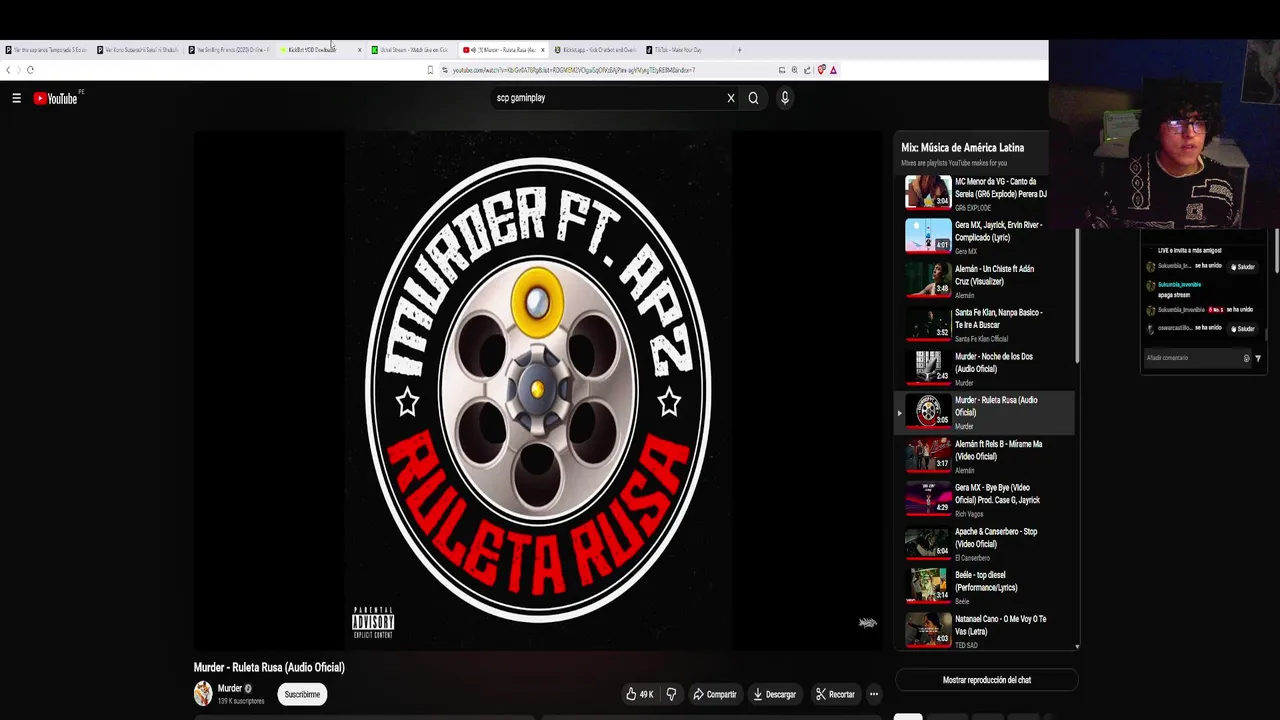Play Gera MX - Bye Bye video
Image resolution: width=1280 pixels, height=720 pixels.
click(x=984, y=499)
